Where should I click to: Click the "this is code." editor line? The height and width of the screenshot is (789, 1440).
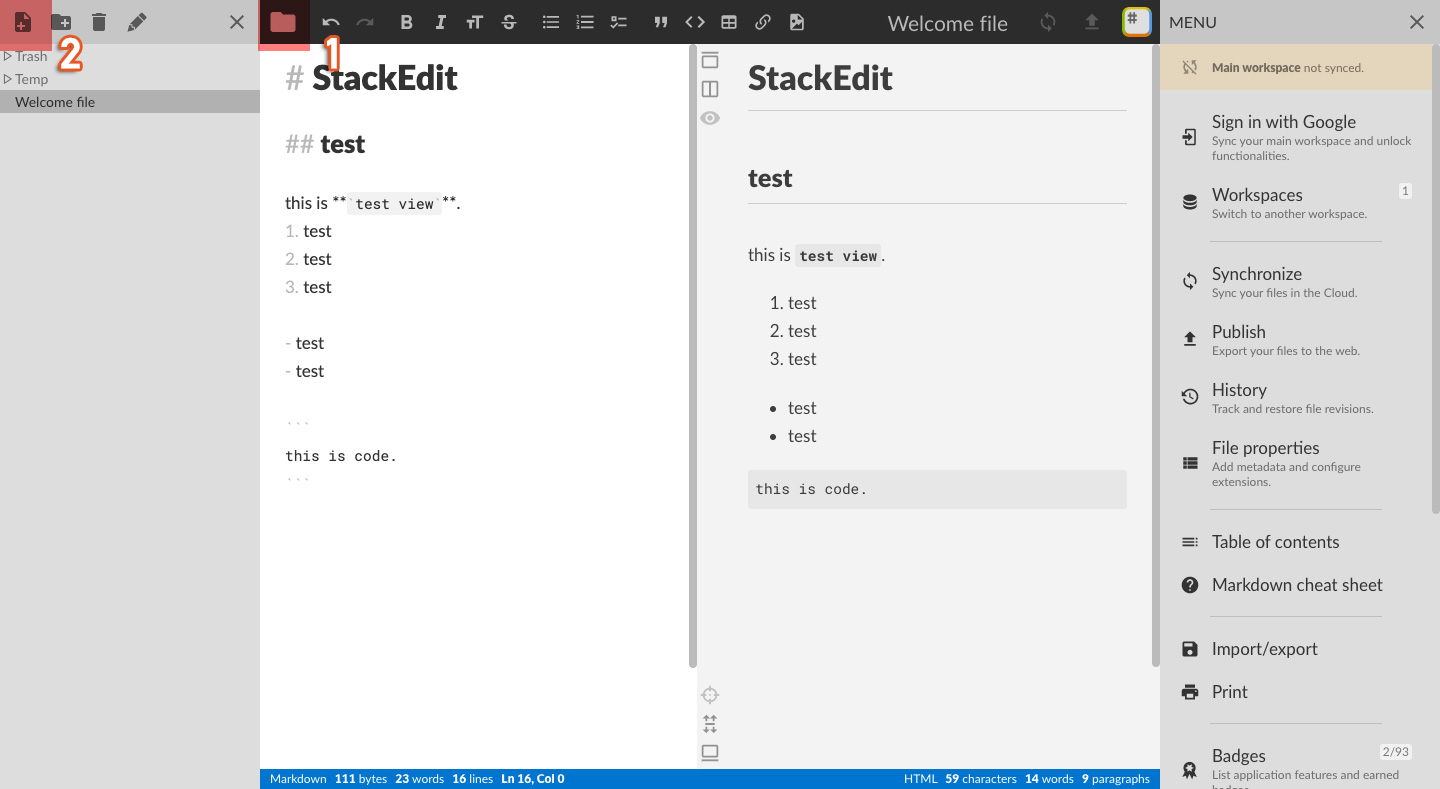(x=341, y=456)
